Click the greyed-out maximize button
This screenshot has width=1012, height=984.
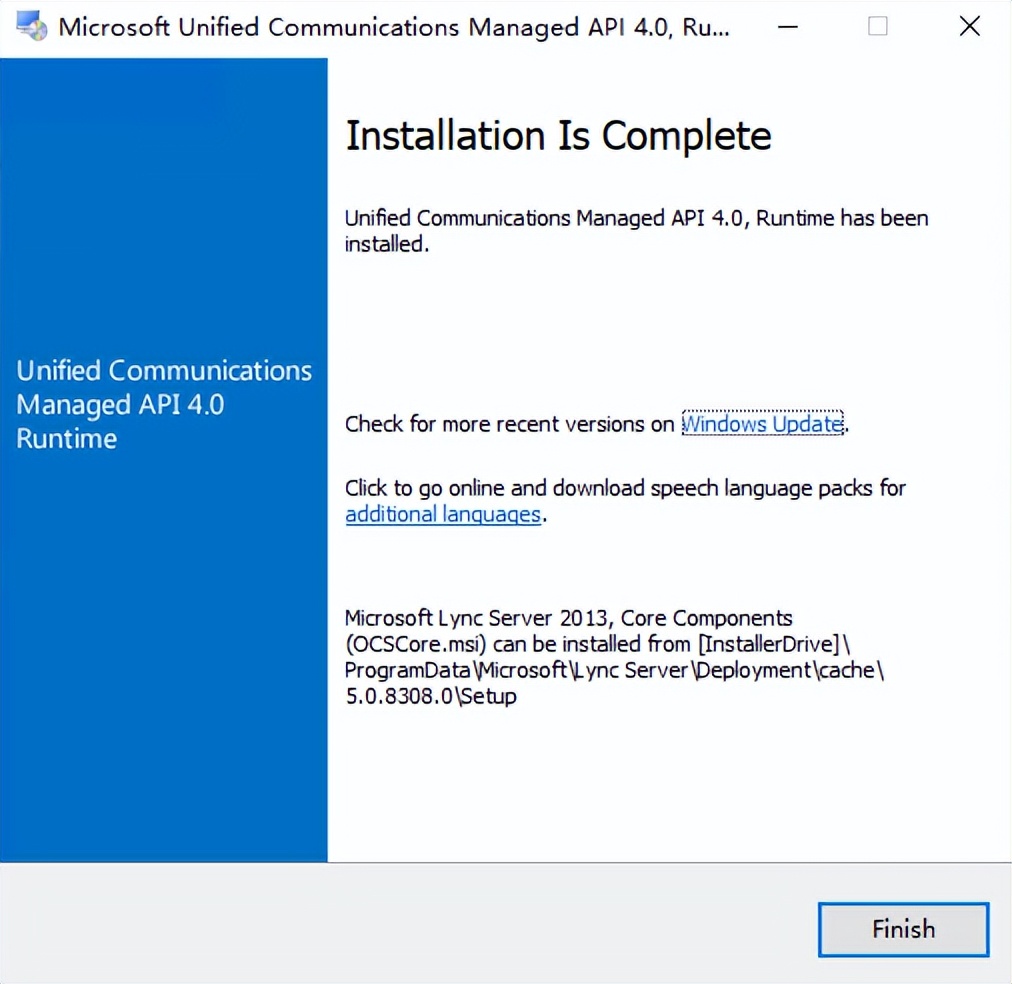tap(878, 27)
